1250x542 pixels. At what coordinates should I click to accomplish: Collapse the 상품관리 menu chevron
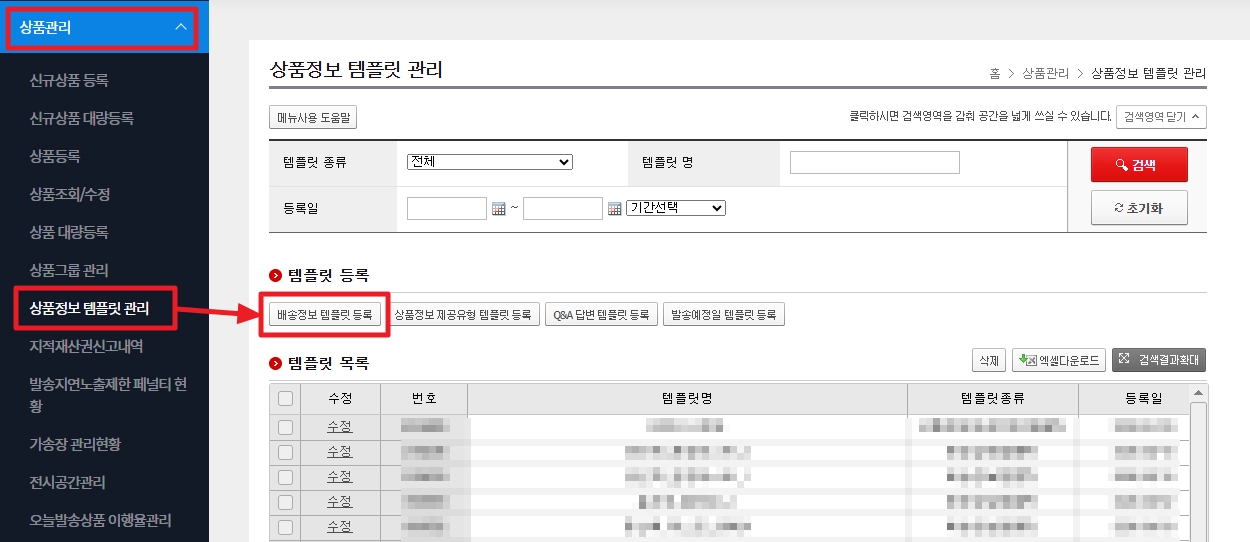click(x=181, y=27)
